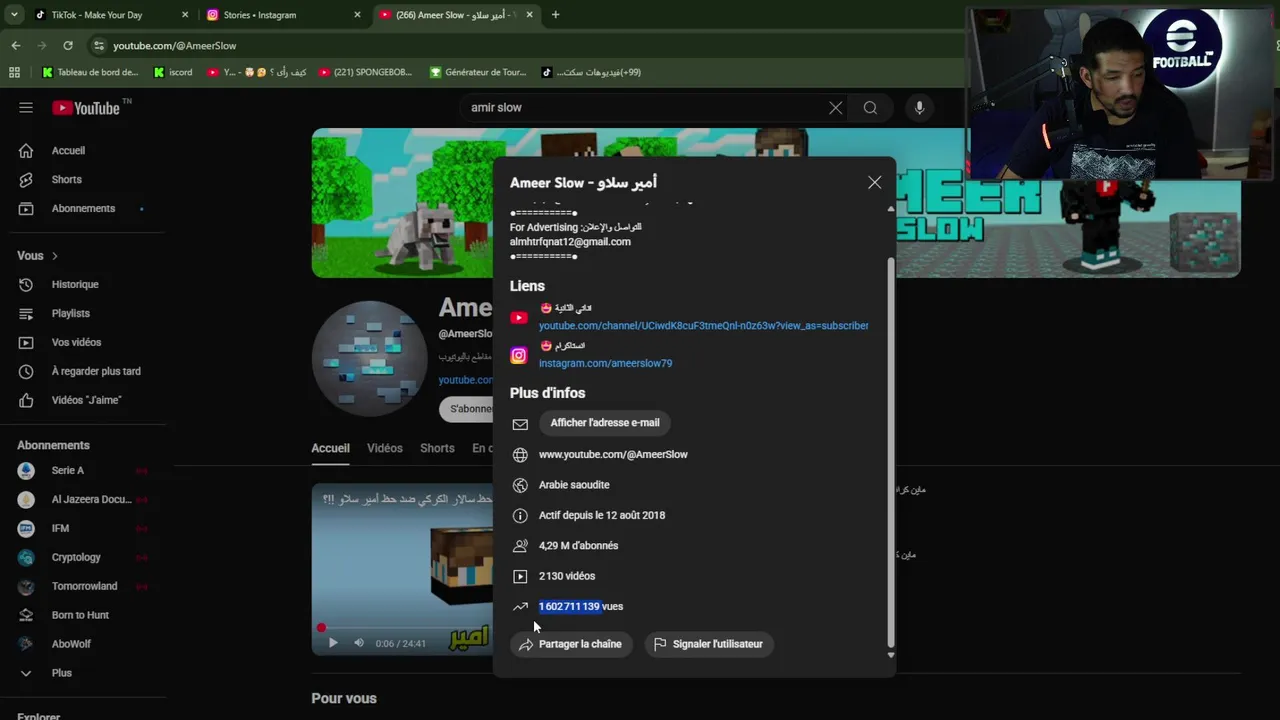Image resolution: width=1280 pixels, height=720 pixels.
Task: Click the browser back arrow
Action: click(x=16, y=45)
